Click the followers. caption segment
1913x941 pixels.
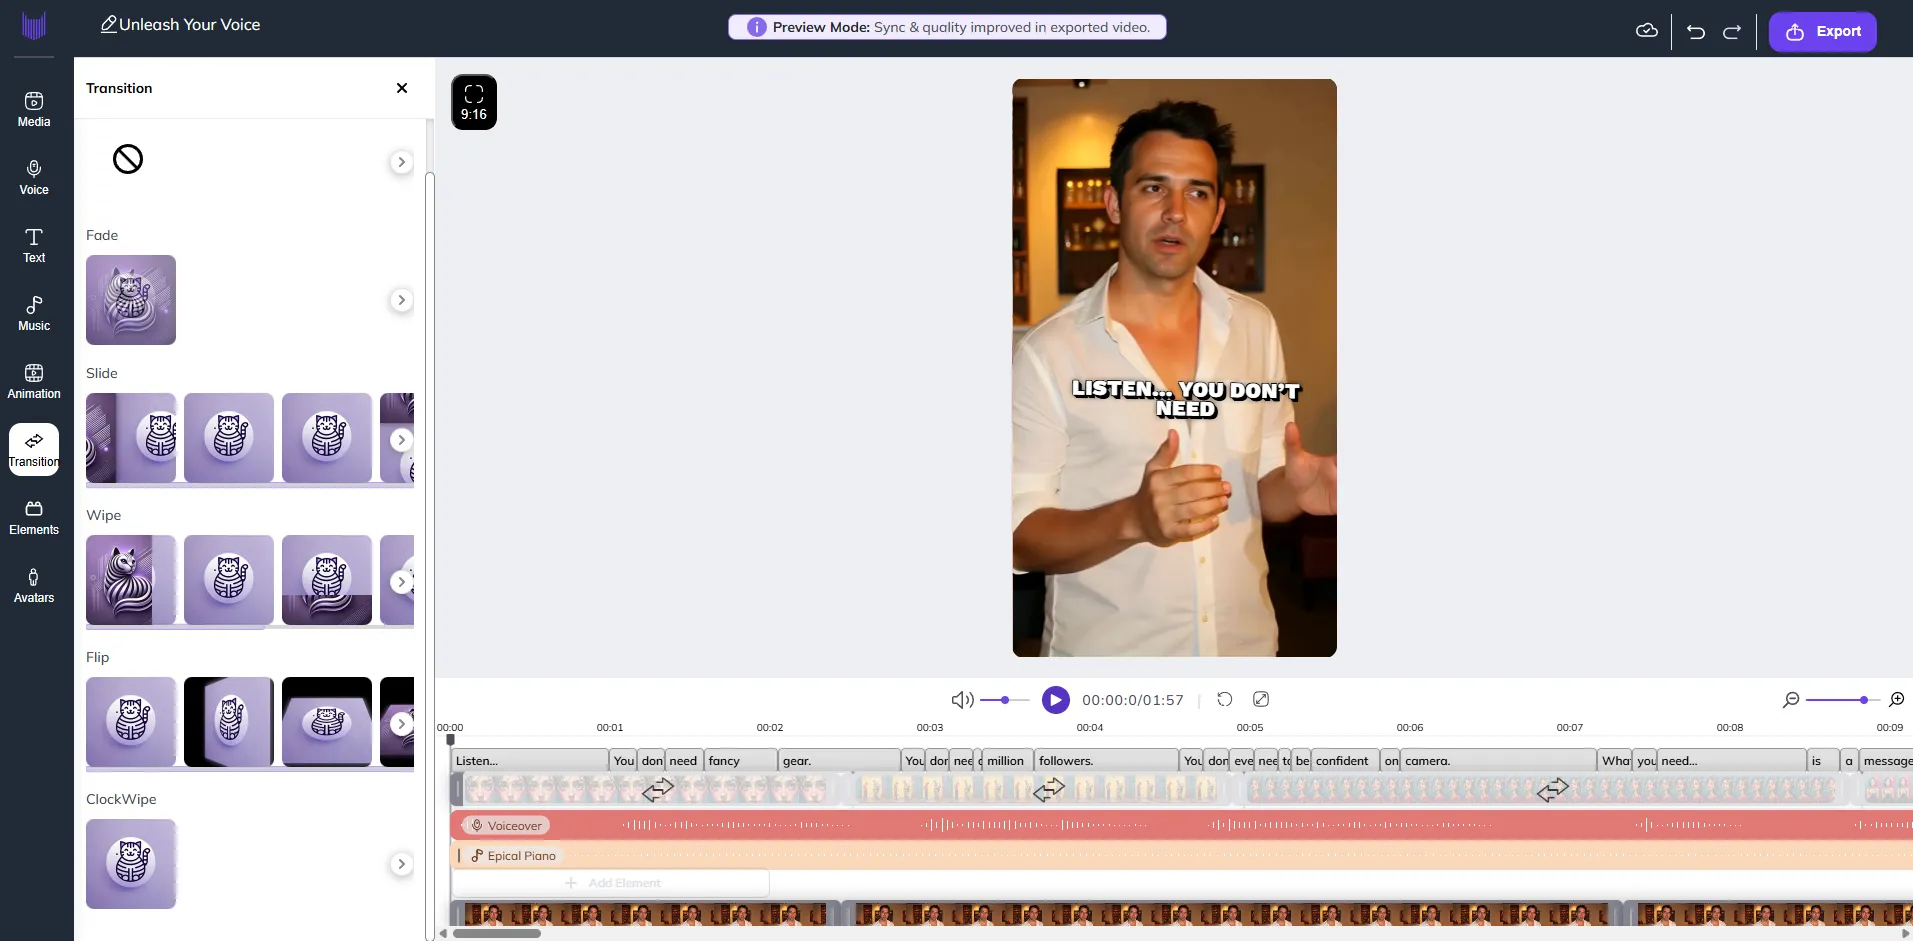click(1107, 761)
